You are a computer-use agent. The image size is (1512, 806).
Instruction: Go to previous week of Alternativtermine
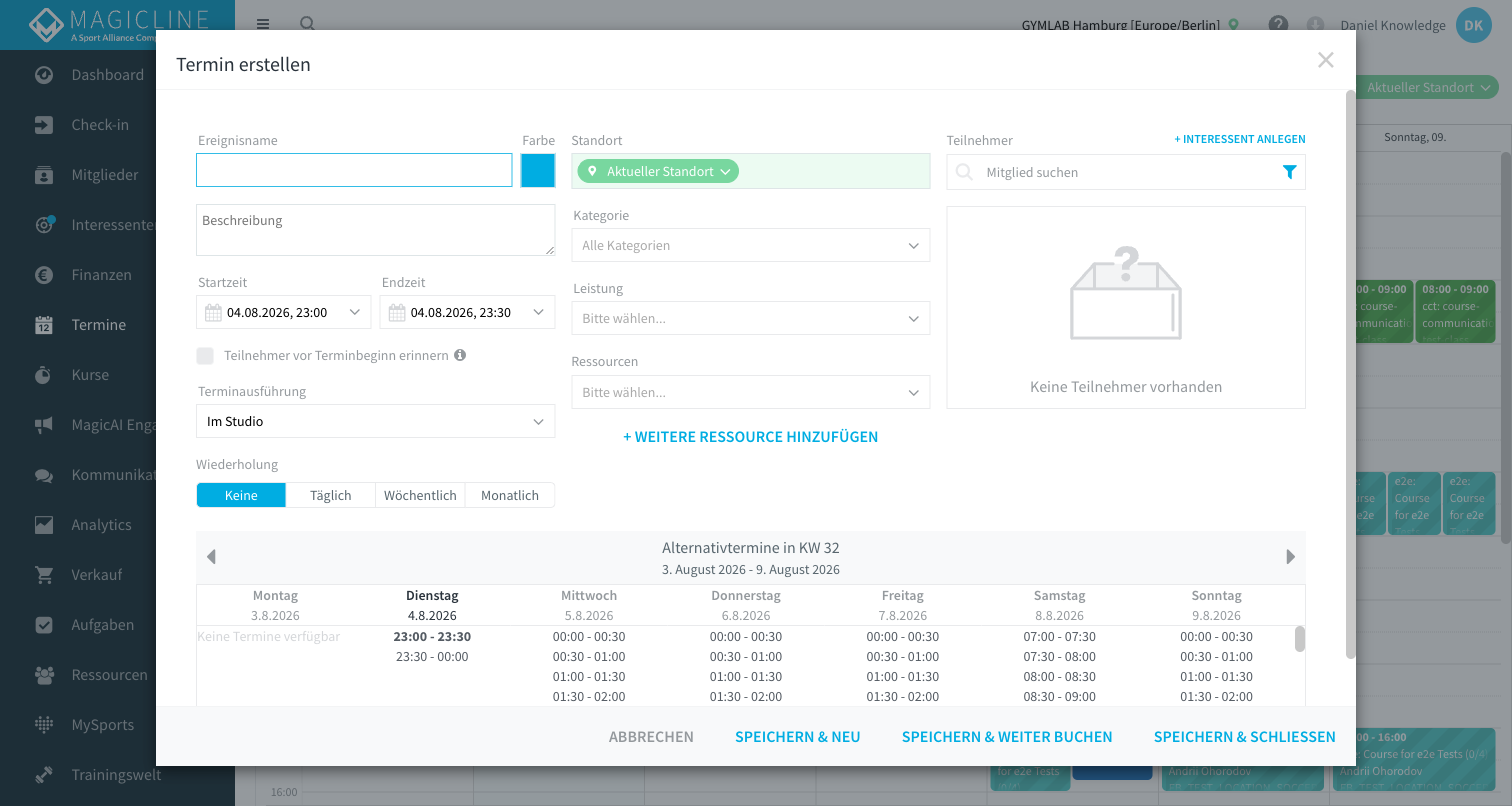pyautogui.click(x=211, y=557)
